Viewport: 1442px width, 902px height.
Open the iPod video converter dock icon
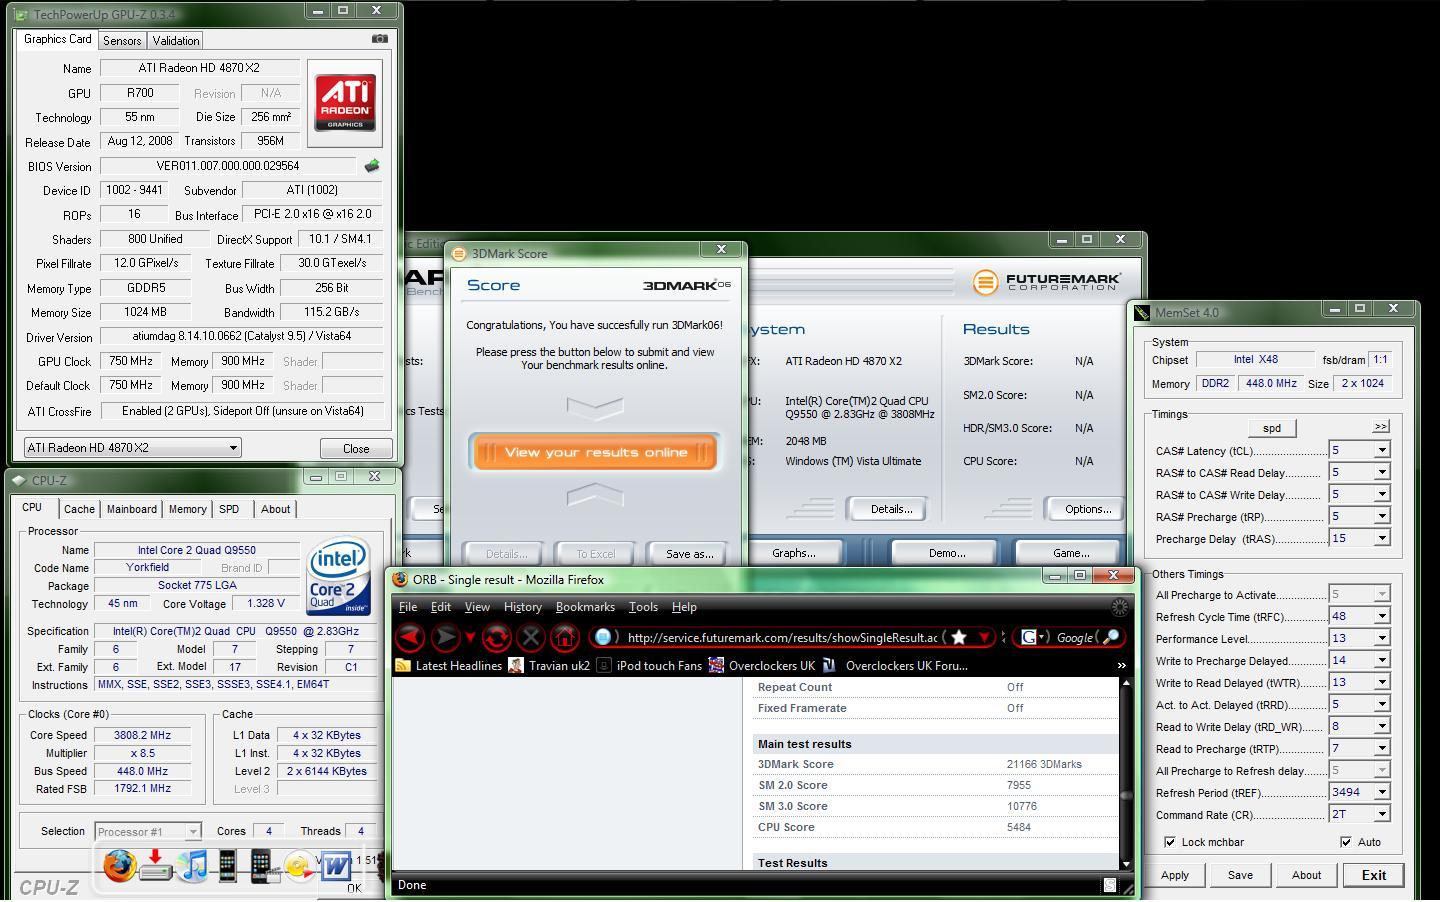click(264, 865)
